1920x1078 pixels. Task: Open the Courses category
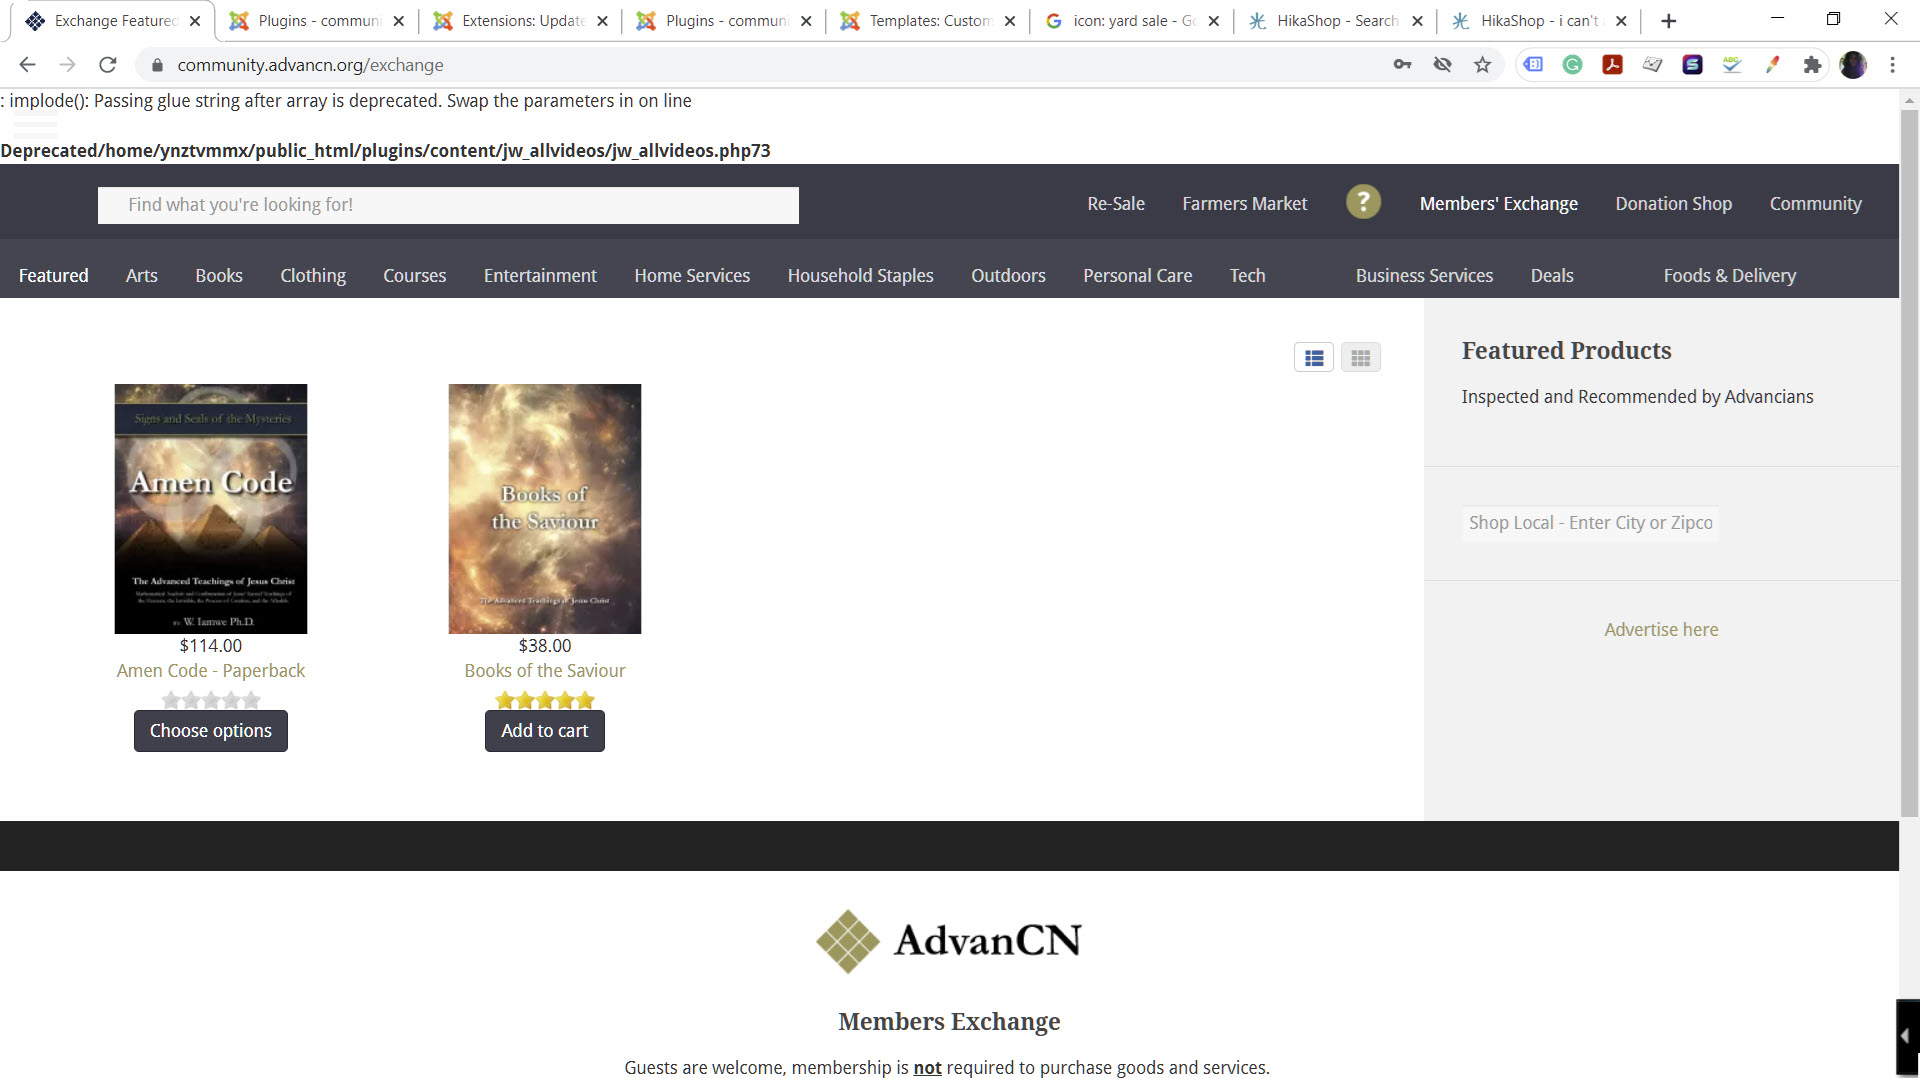click(415, 275)
